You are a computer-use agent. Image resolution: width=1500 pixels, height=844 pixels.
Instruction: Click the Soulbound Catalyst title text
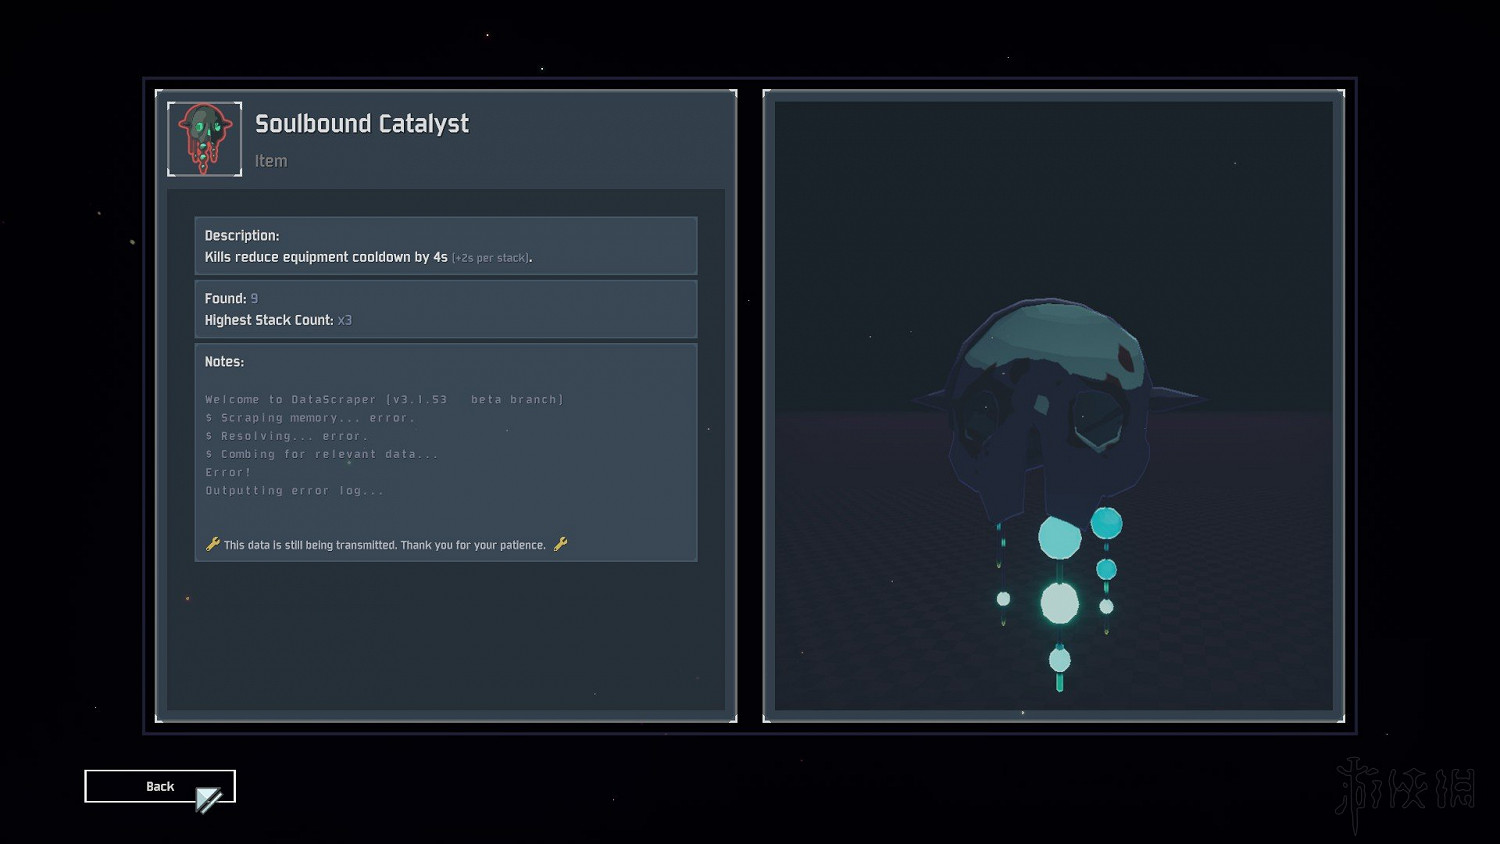click(361, 124)
